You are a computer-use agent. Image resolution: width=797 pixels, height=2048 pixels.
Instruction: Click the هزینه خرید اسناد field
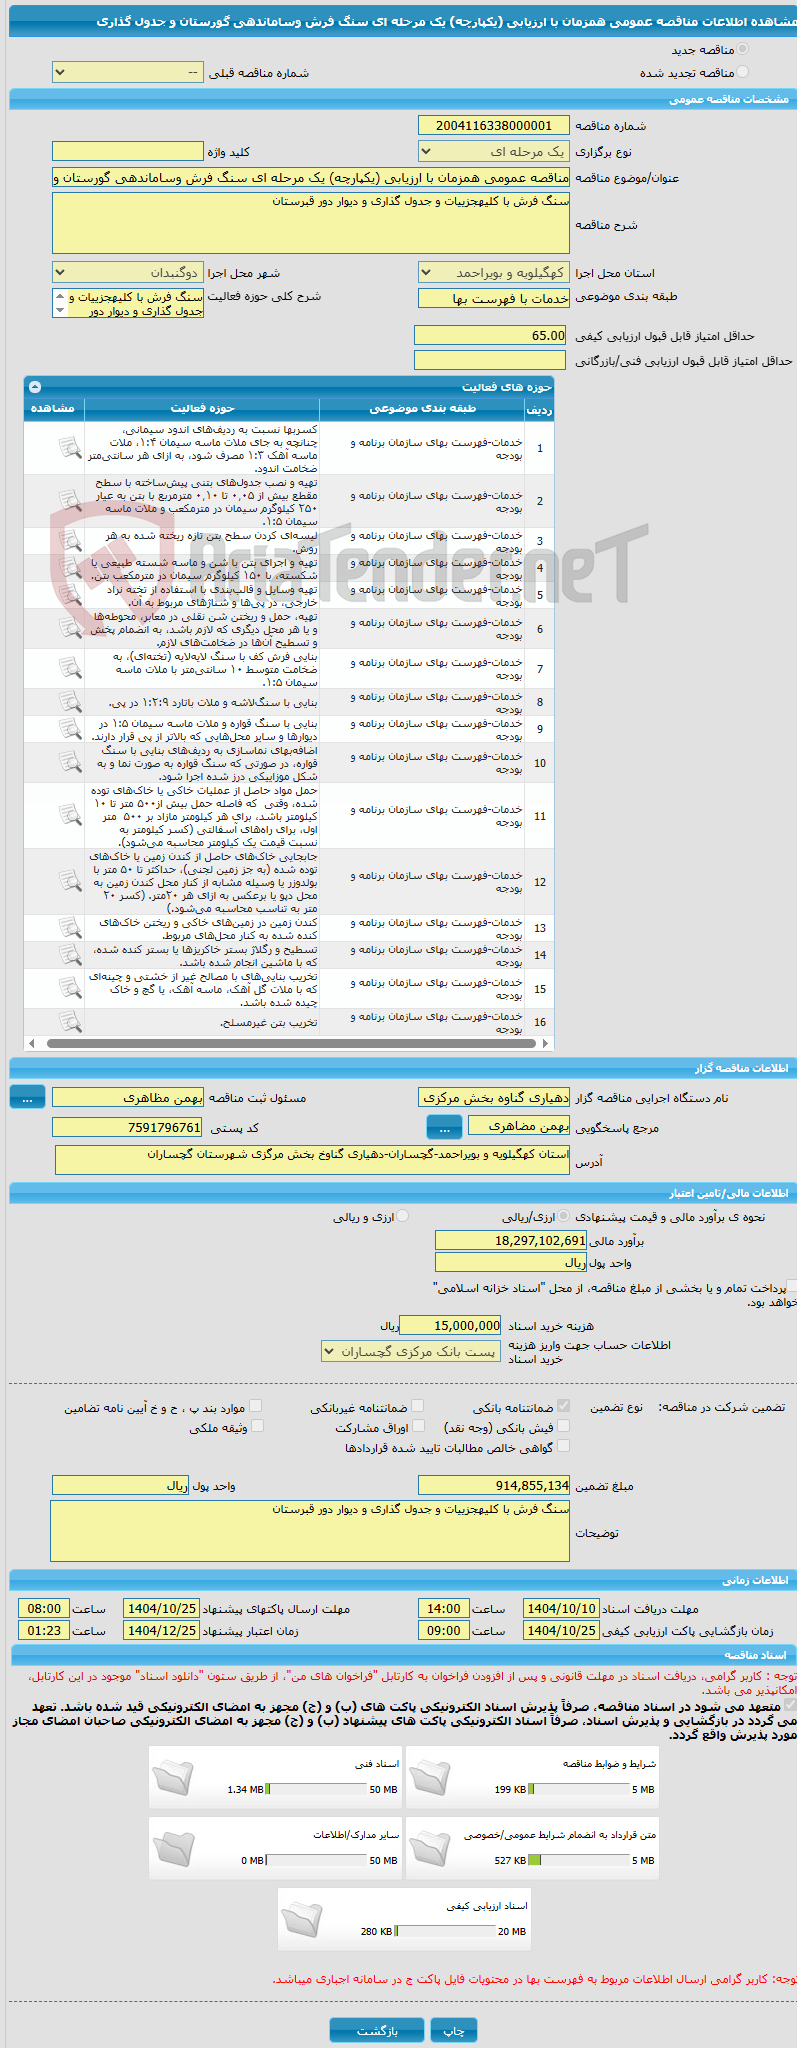[450, 1326]
